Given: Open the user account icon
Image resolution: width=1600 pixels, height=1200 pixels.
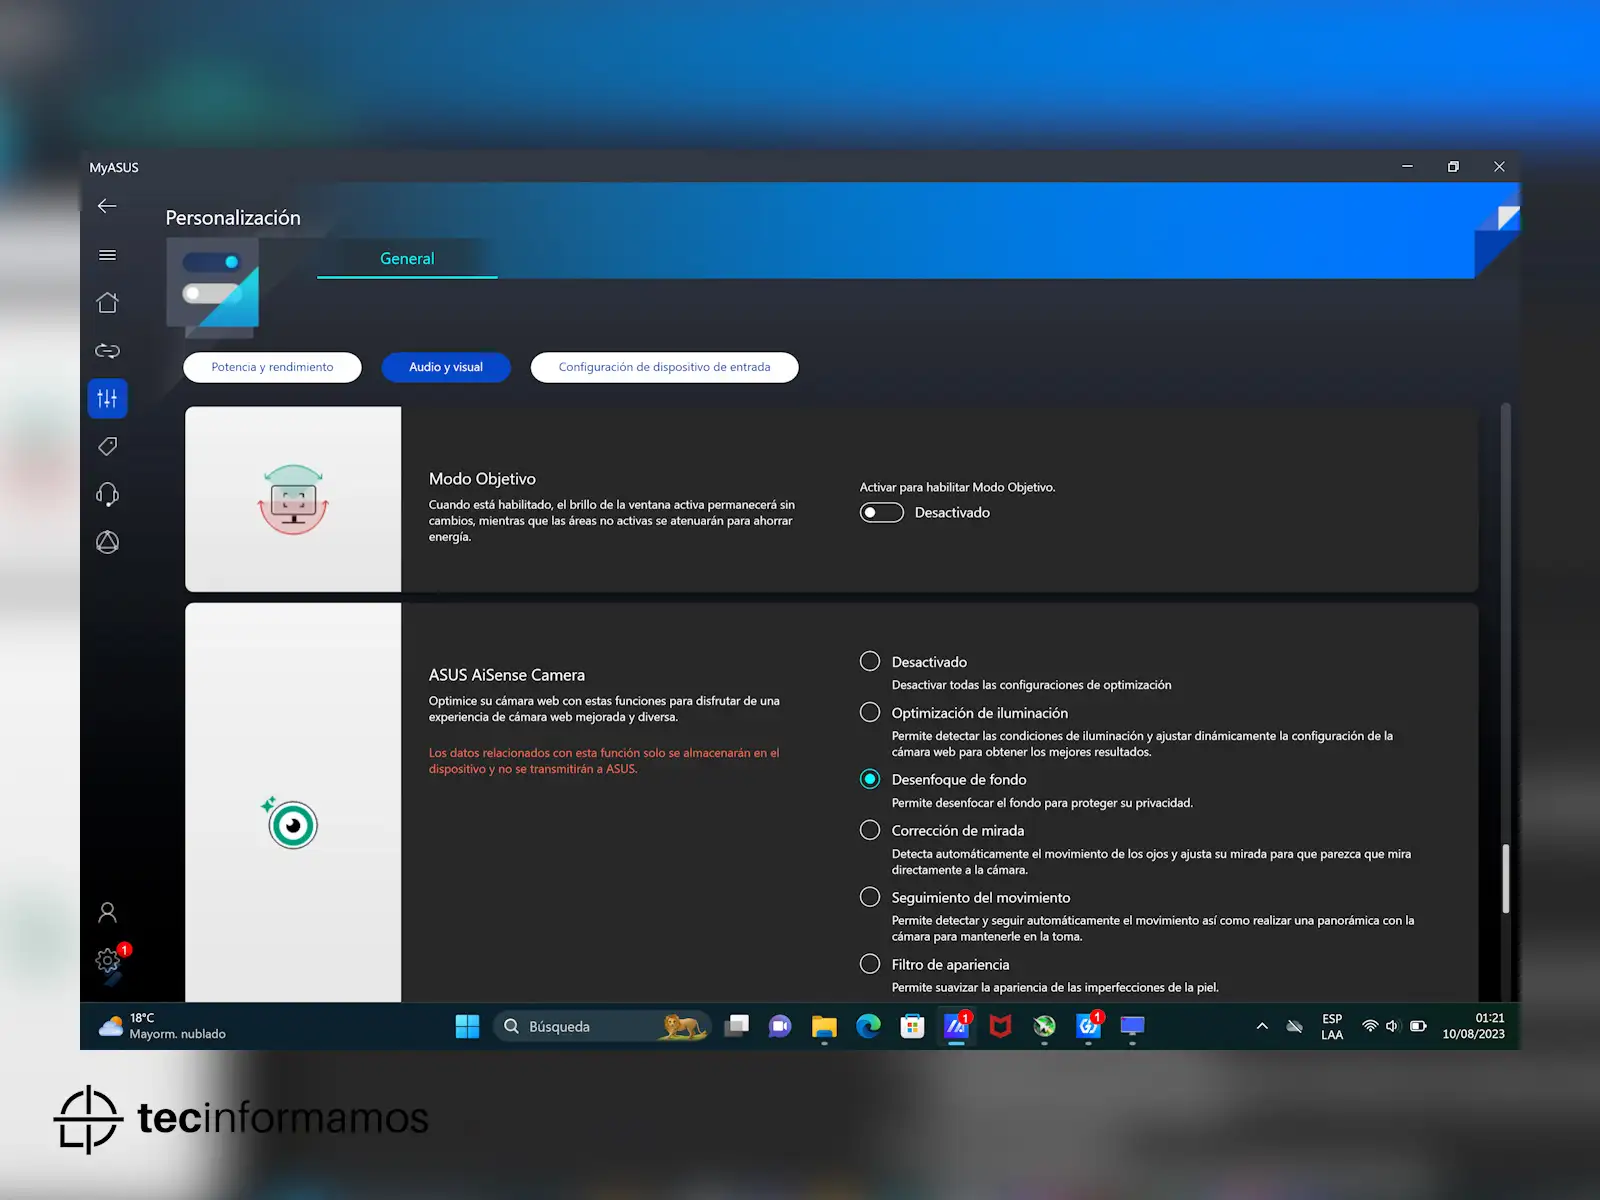Looking at the screenshot, I should tap(107, 912).
